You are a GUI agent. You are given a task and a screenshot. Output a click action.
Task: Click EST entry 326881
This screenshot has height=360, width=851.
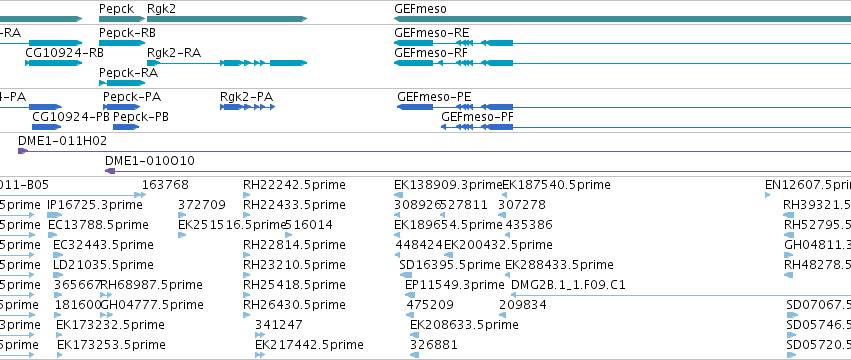pyautogui.click(x=434, y=346)
